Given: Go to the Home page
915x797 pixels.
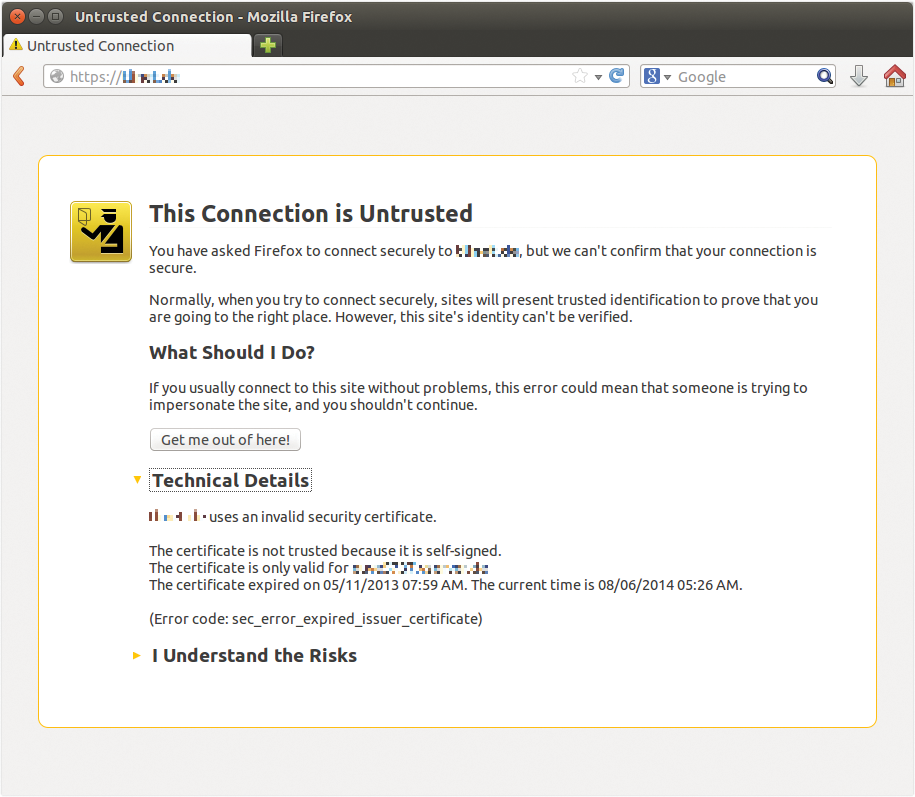Looking at the screenshot, I should [894, 76].
